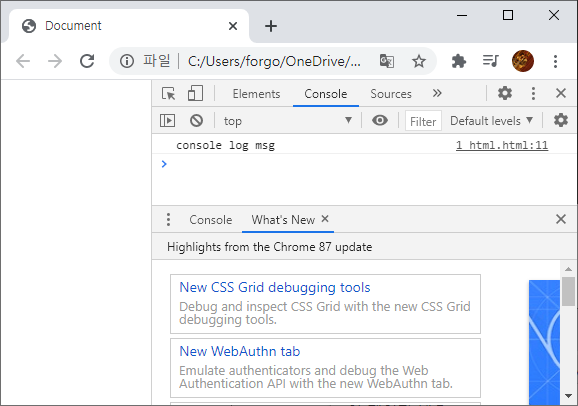Click the What's New scrollbar thumb
The height and width of the screenshot is (406, 578).
(568, 291)
